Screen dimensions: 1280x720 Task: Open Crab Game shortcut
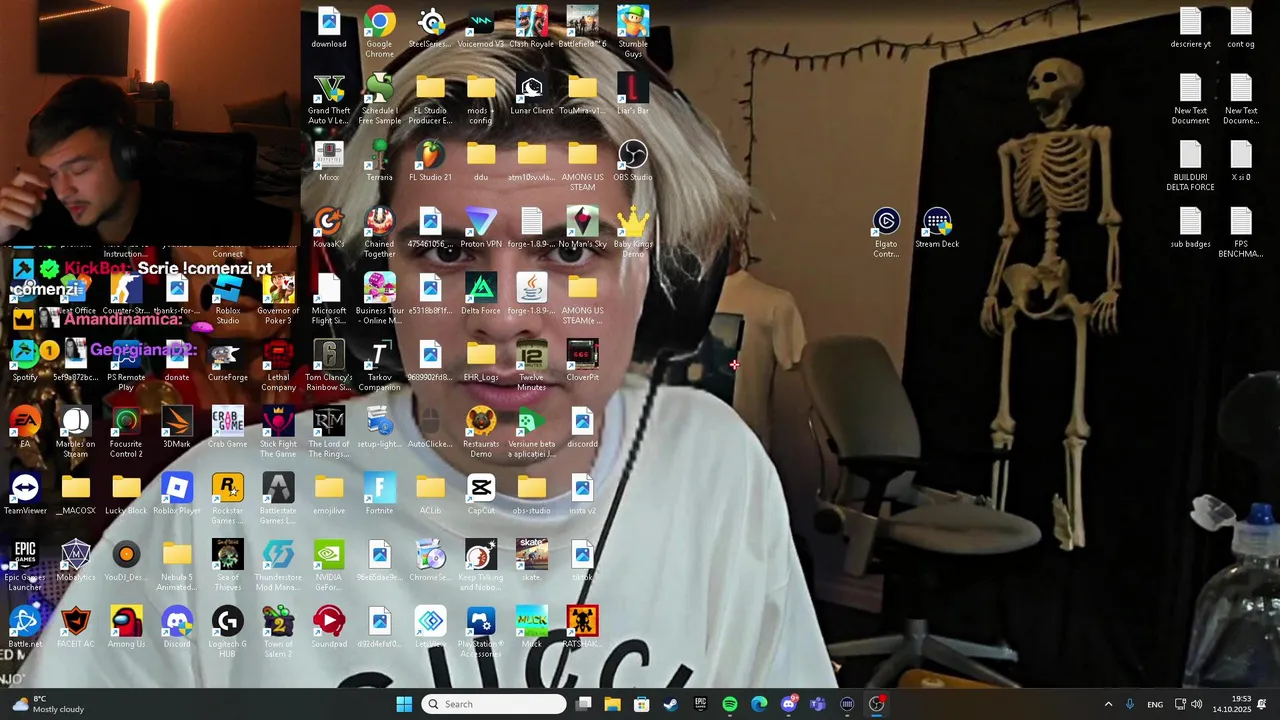tap(228, 427)
